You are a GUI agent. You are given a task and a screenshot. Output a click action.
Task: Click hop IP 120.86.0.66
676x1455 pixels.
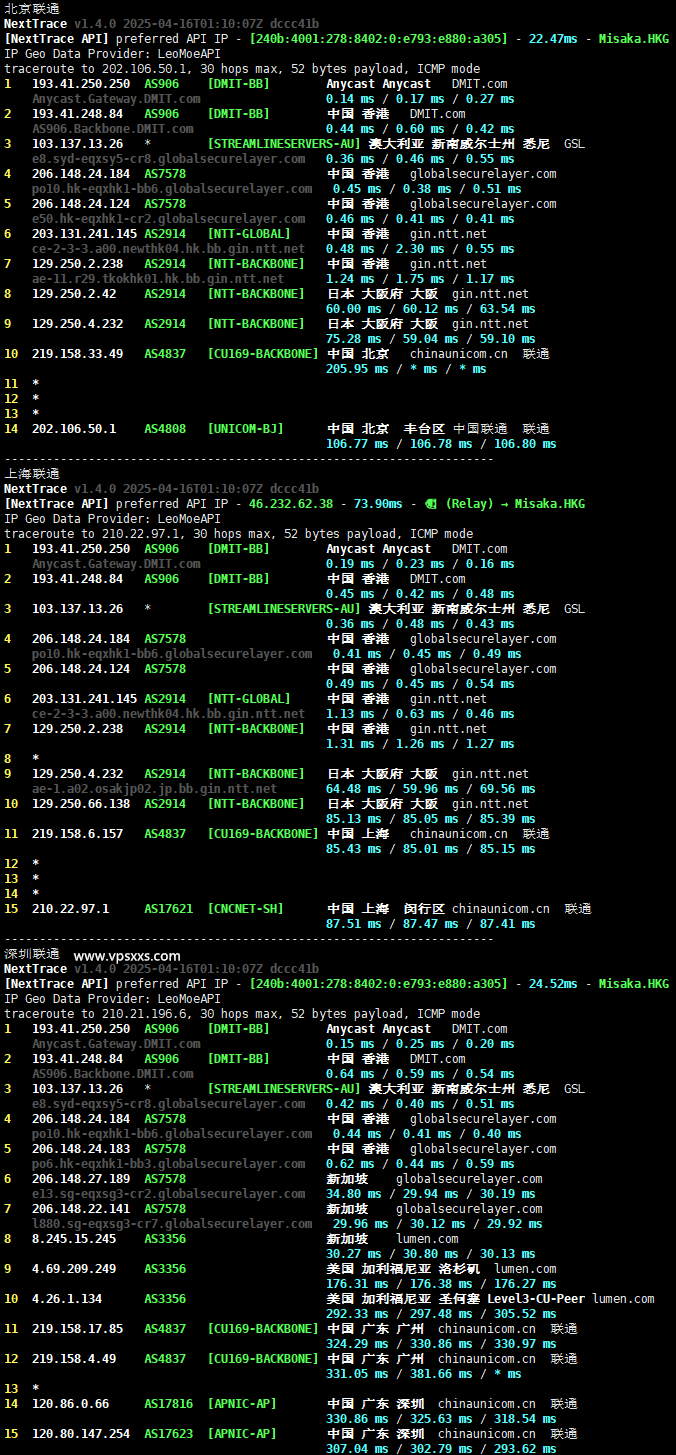point(70,1404)
